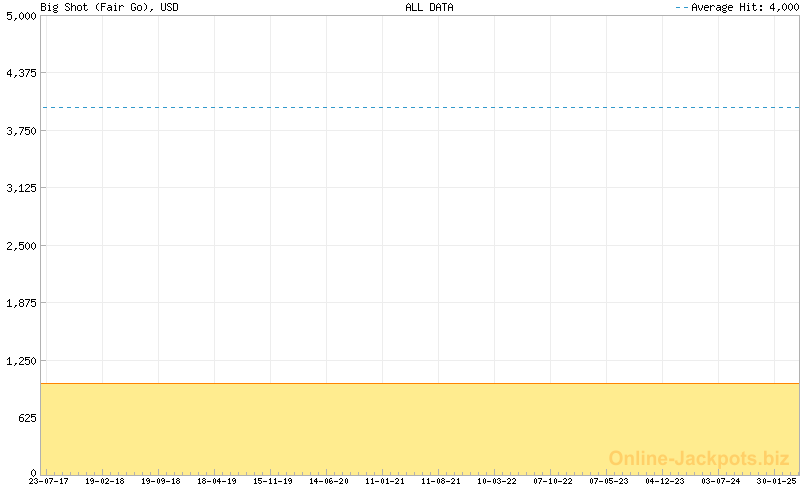Image resolution: width=800 pixels, height=490 pixels.
Task: Click the 1,250 y-axis label
Action: (x=21, y=361)
